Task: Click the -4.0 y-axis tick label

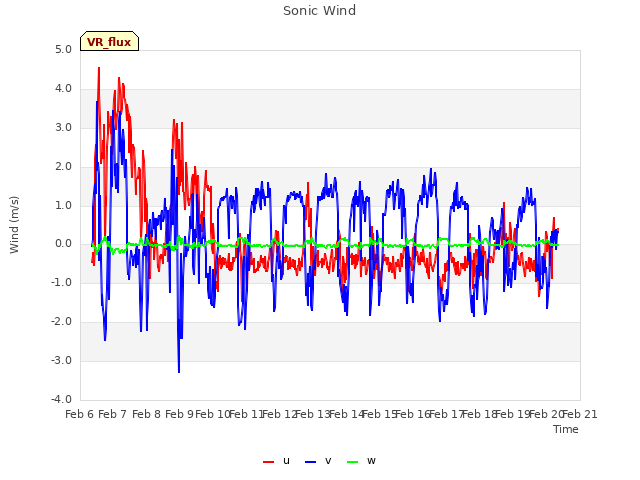Action: (x=61, y=399)
